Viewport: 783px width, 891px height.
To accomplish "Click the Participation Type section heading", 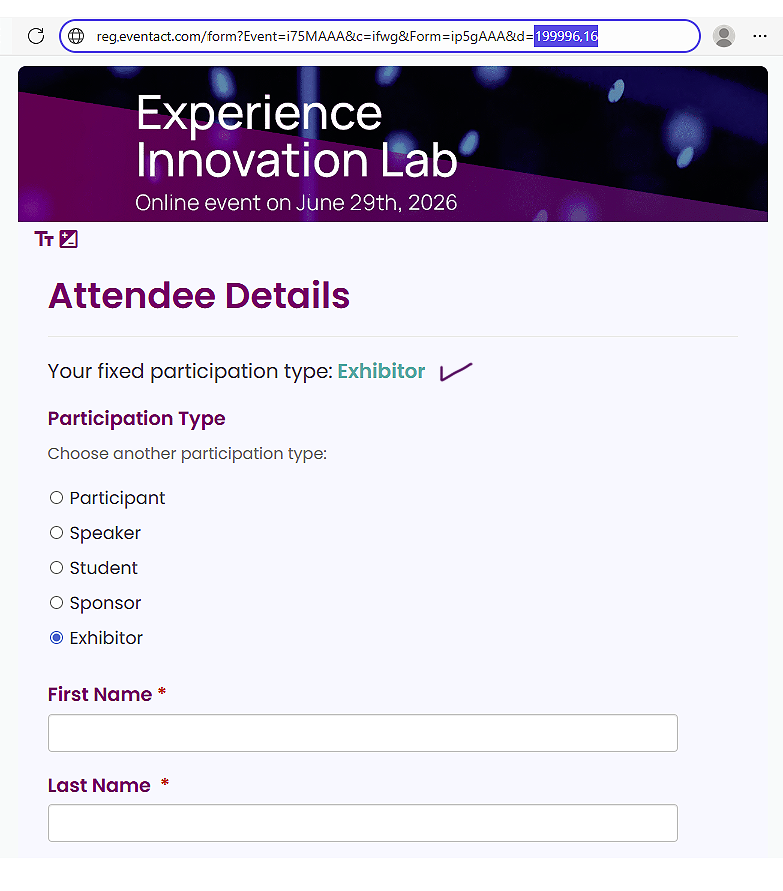I will coord(136,418).
